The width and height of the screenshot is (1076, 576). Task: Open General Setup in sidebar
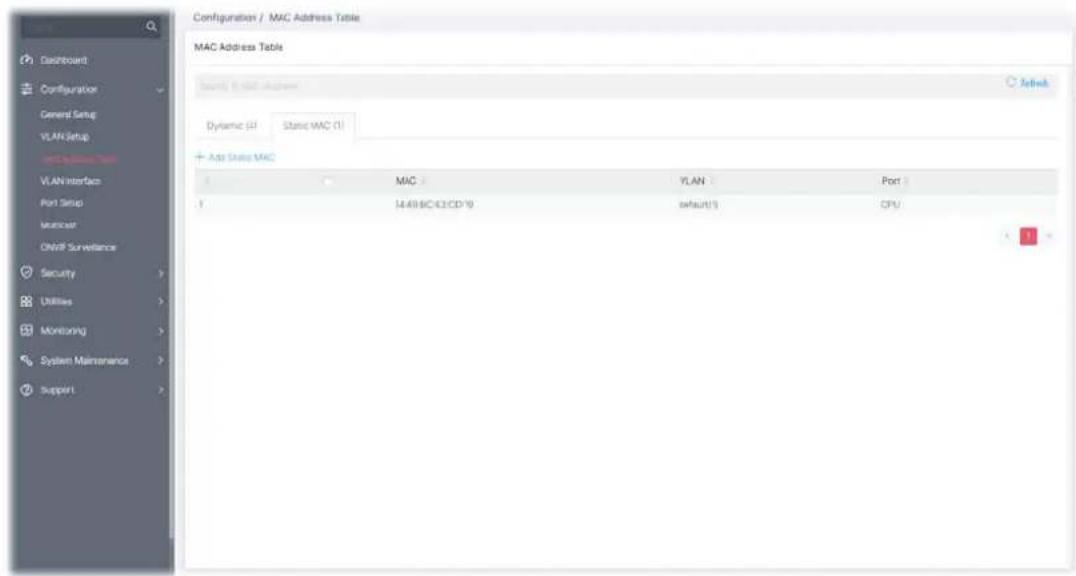[x=68, y=115]
